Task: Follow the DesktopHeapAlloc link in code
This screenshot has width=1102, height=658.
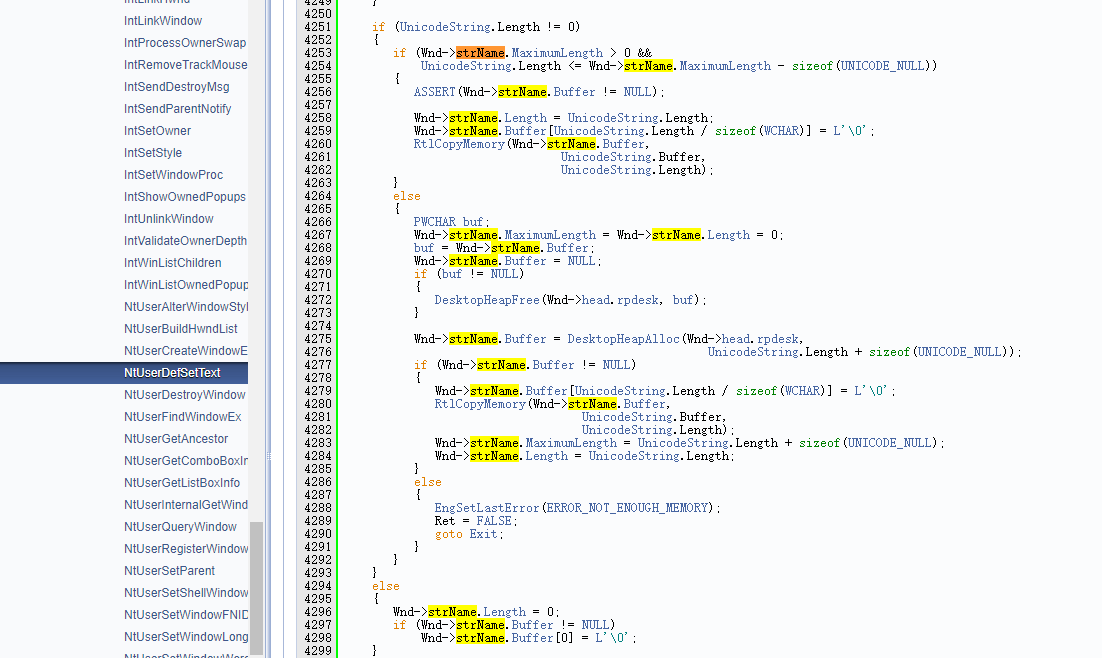Action: coord(623,339)
